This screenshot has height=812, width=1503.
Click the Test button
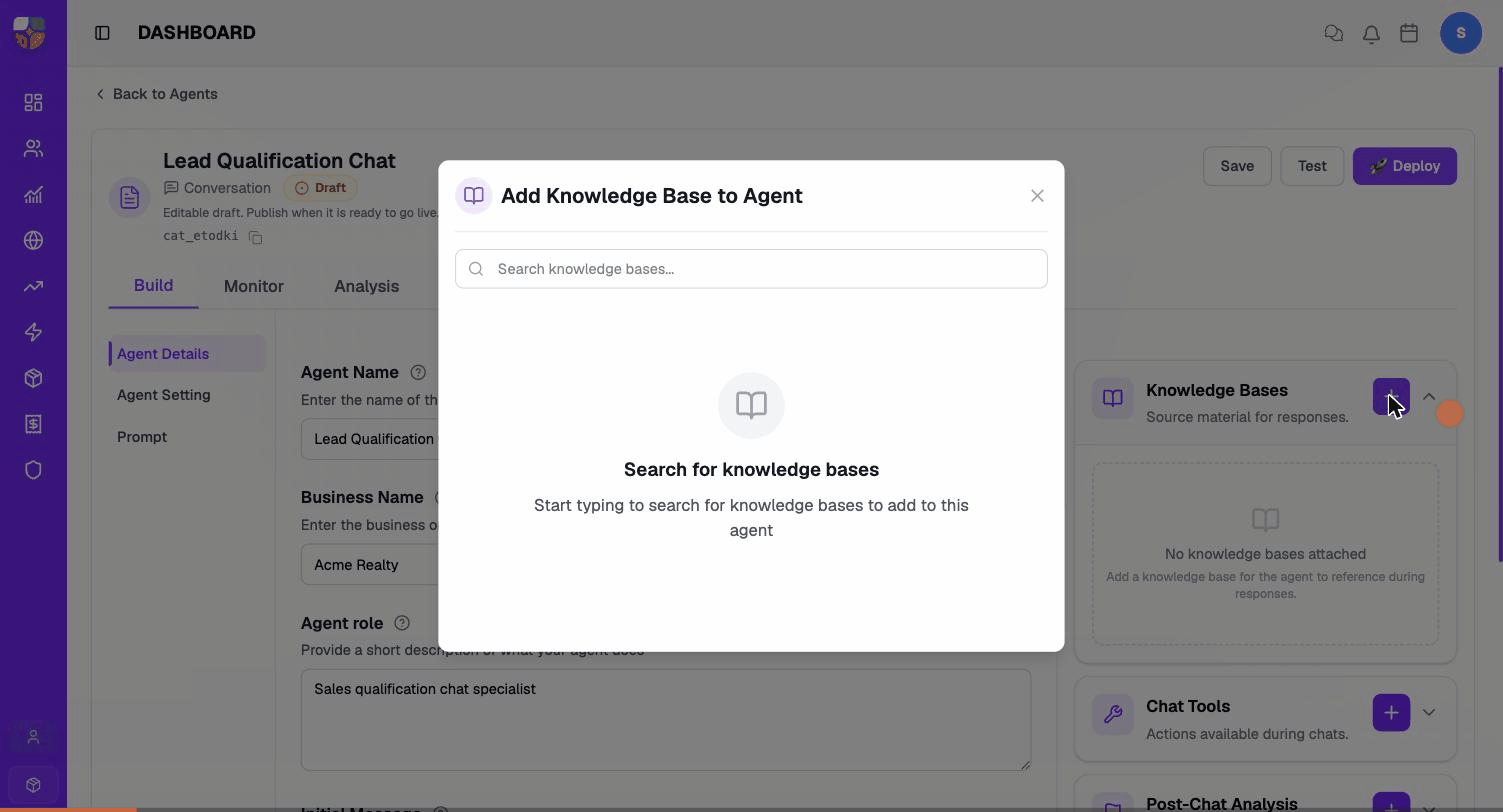pyautogui.click(x=1312, y=166)
